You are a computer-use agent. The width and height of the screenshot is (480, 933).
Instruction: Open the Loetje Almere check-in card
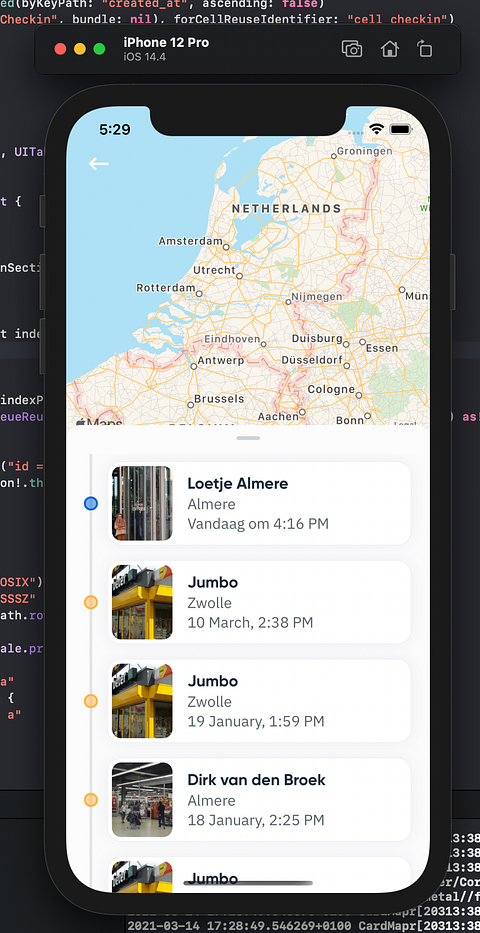[259, 503]
